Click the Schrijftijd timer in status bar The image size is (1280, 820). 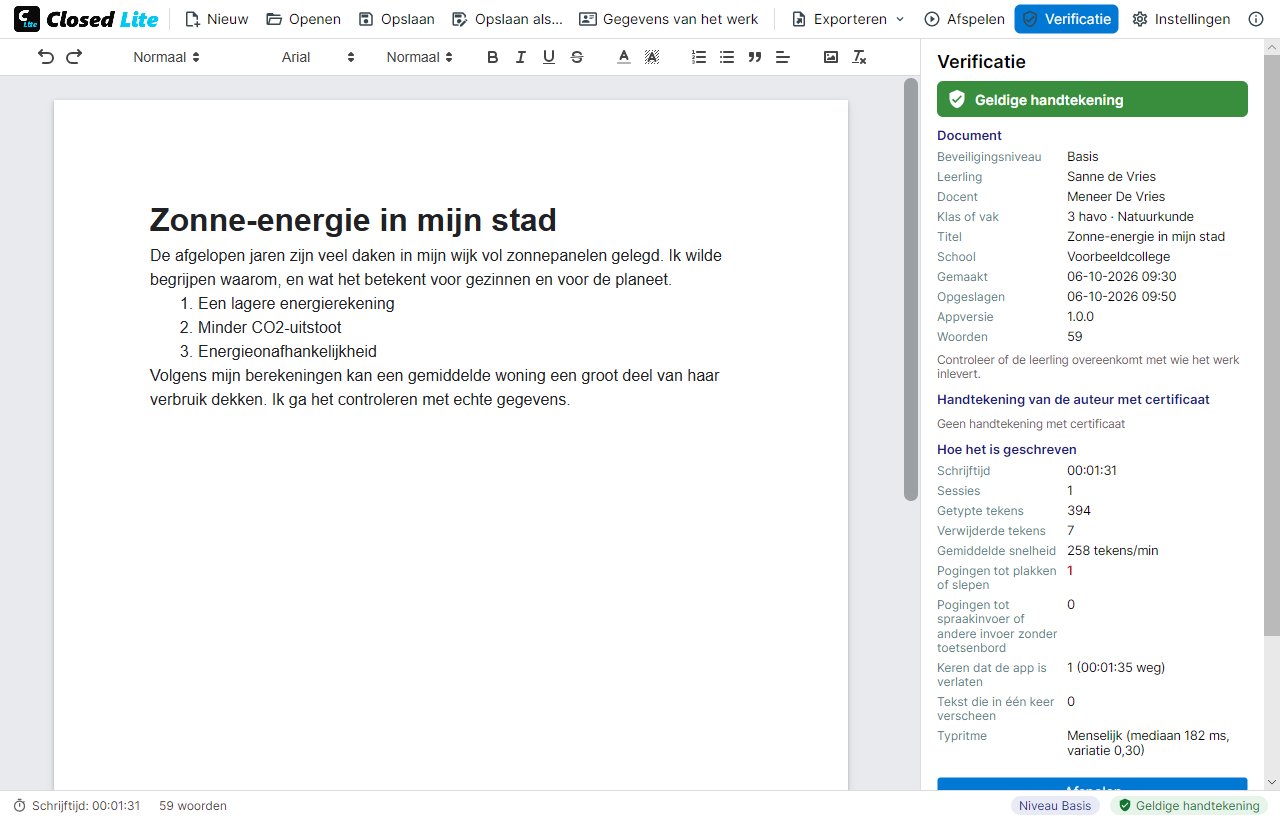click(x=77, y=806)
